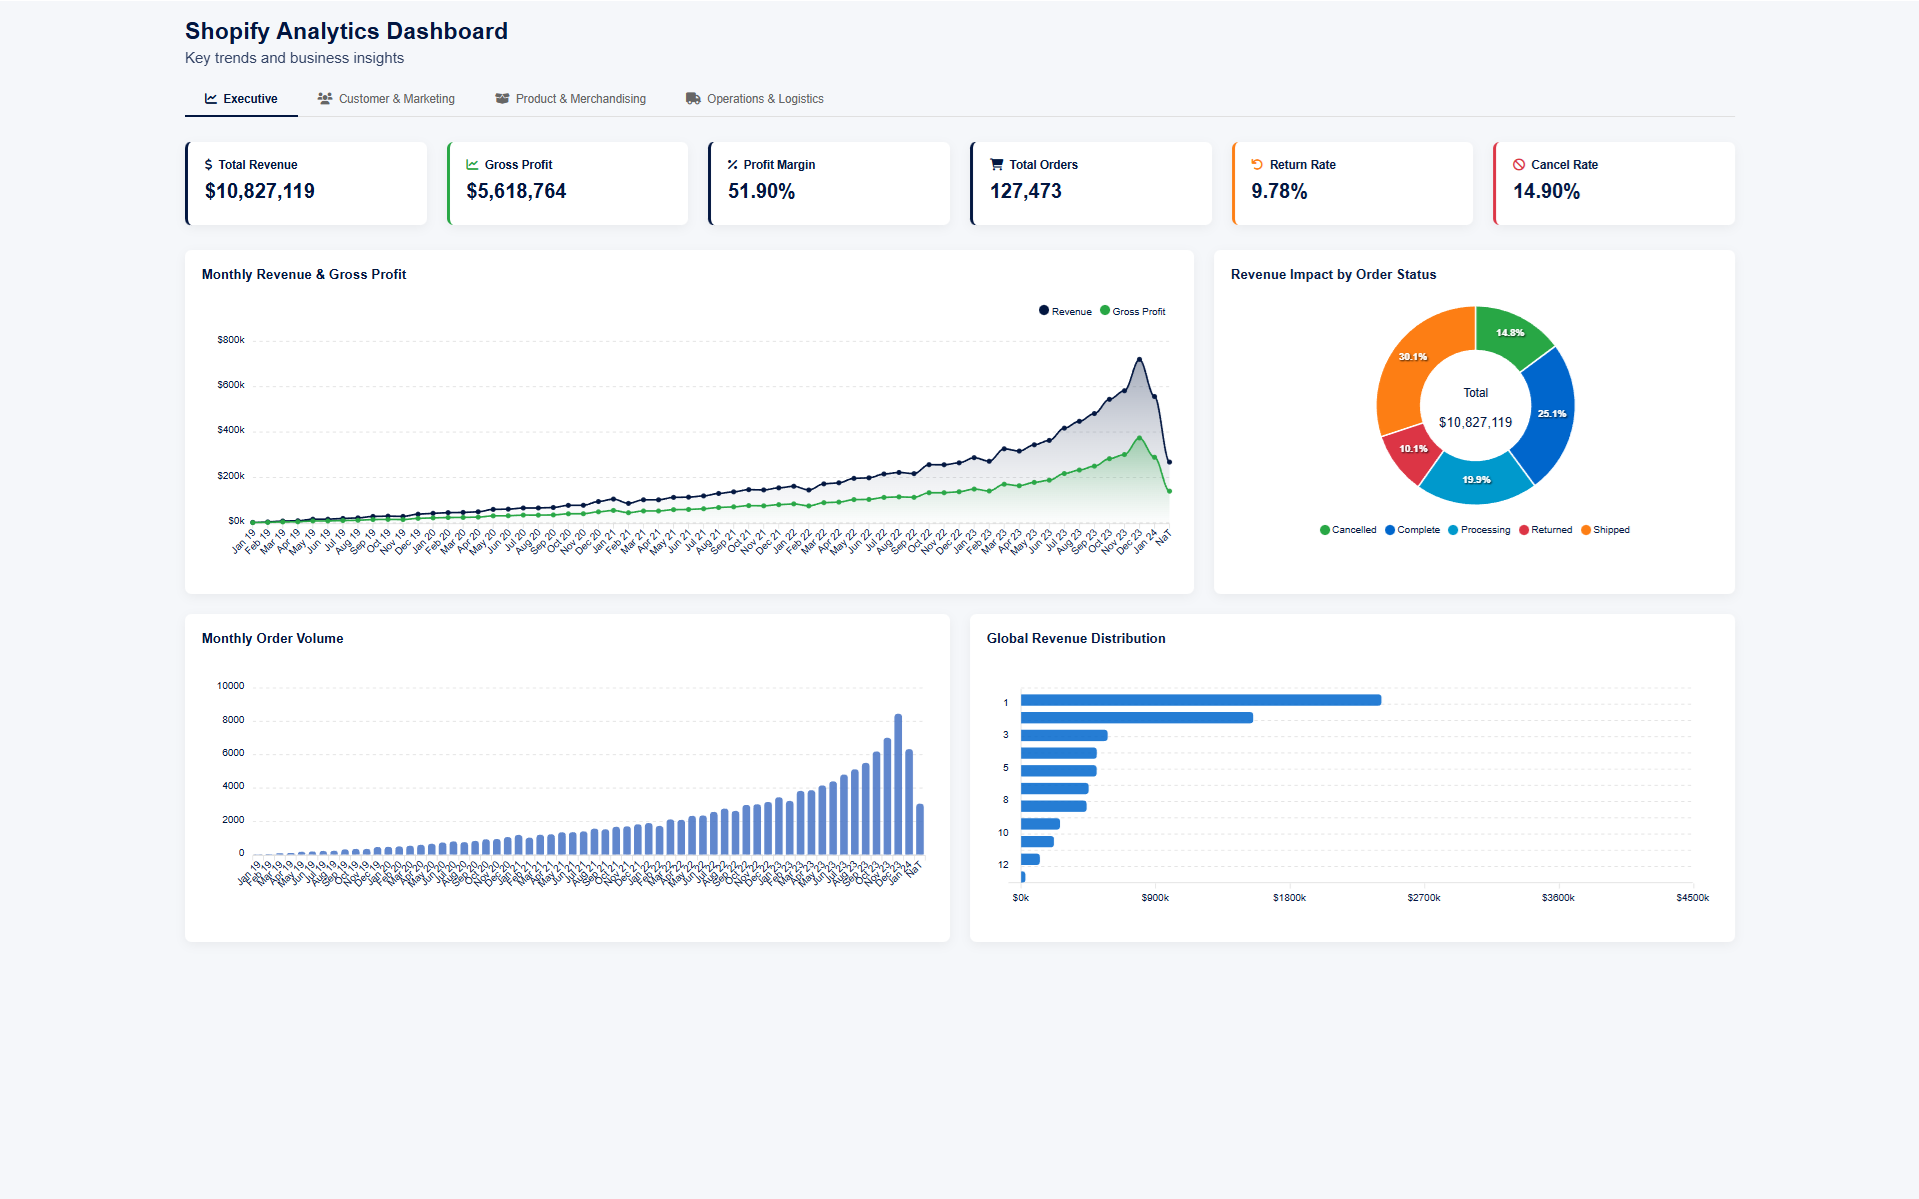Click the truck icon beside Operations & Logistics
This screenshot has height=1199, width=1919.
pos(692,98)
